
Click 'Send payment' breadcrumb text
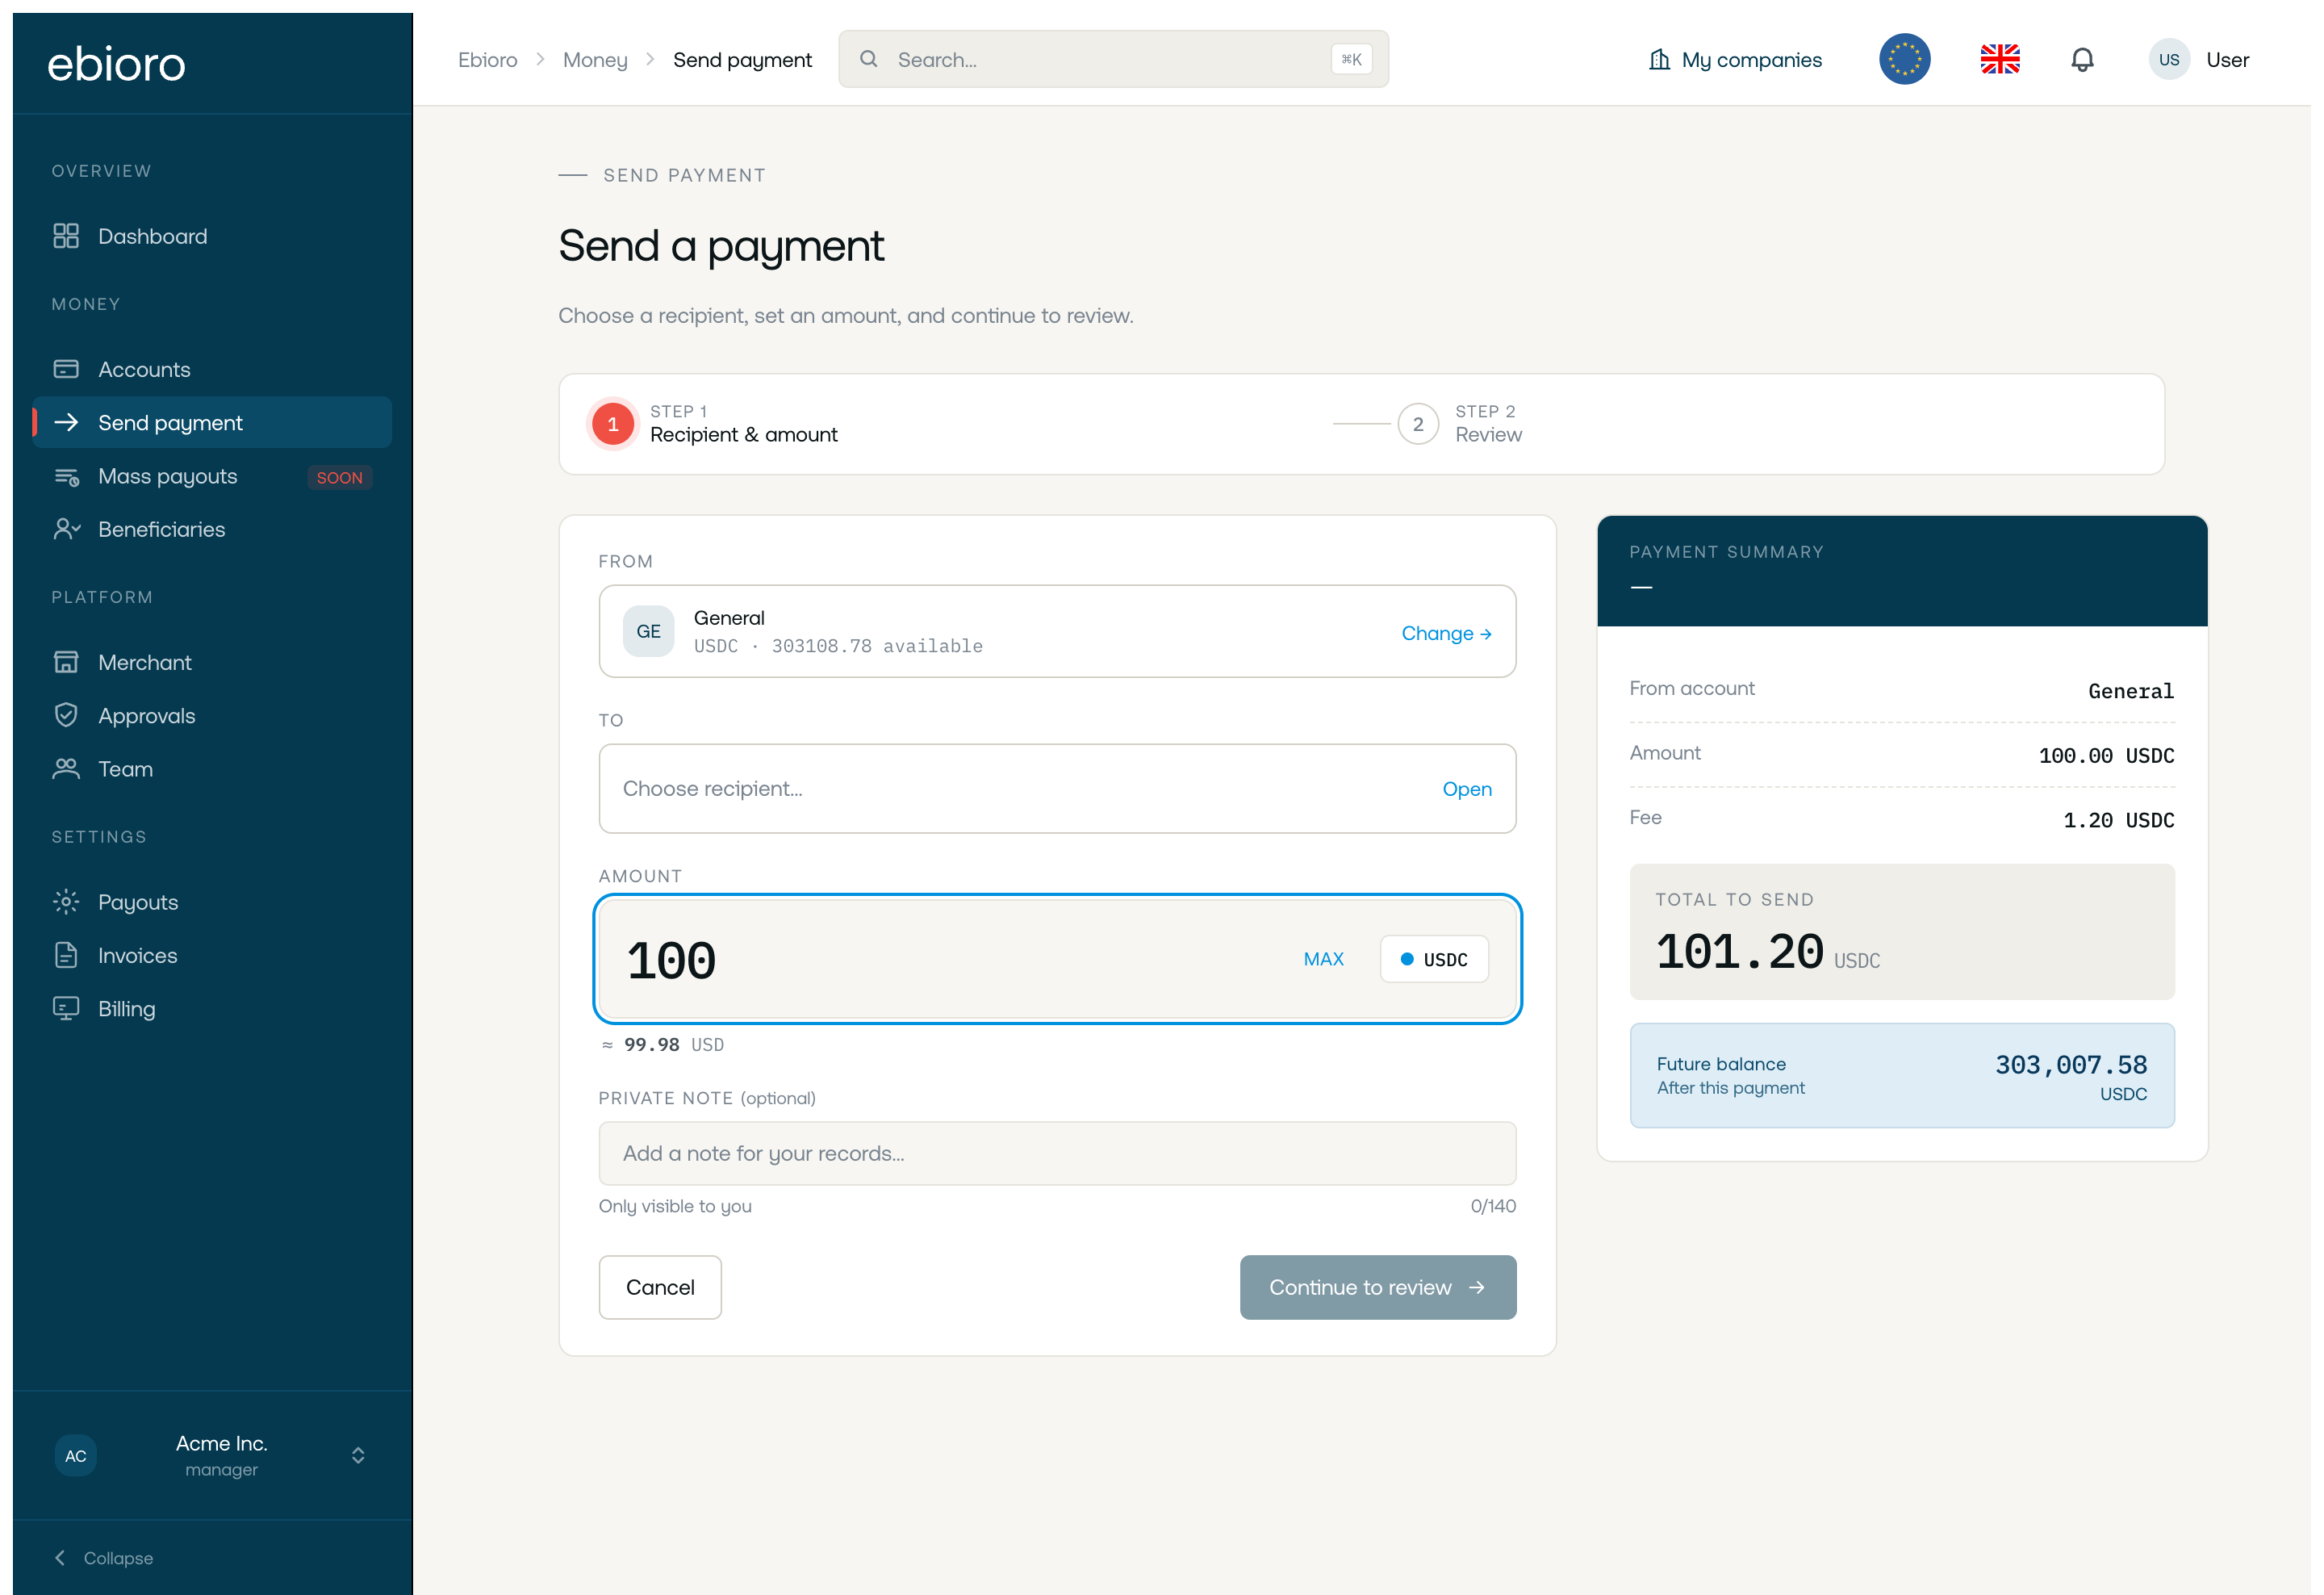coord(742,59)
